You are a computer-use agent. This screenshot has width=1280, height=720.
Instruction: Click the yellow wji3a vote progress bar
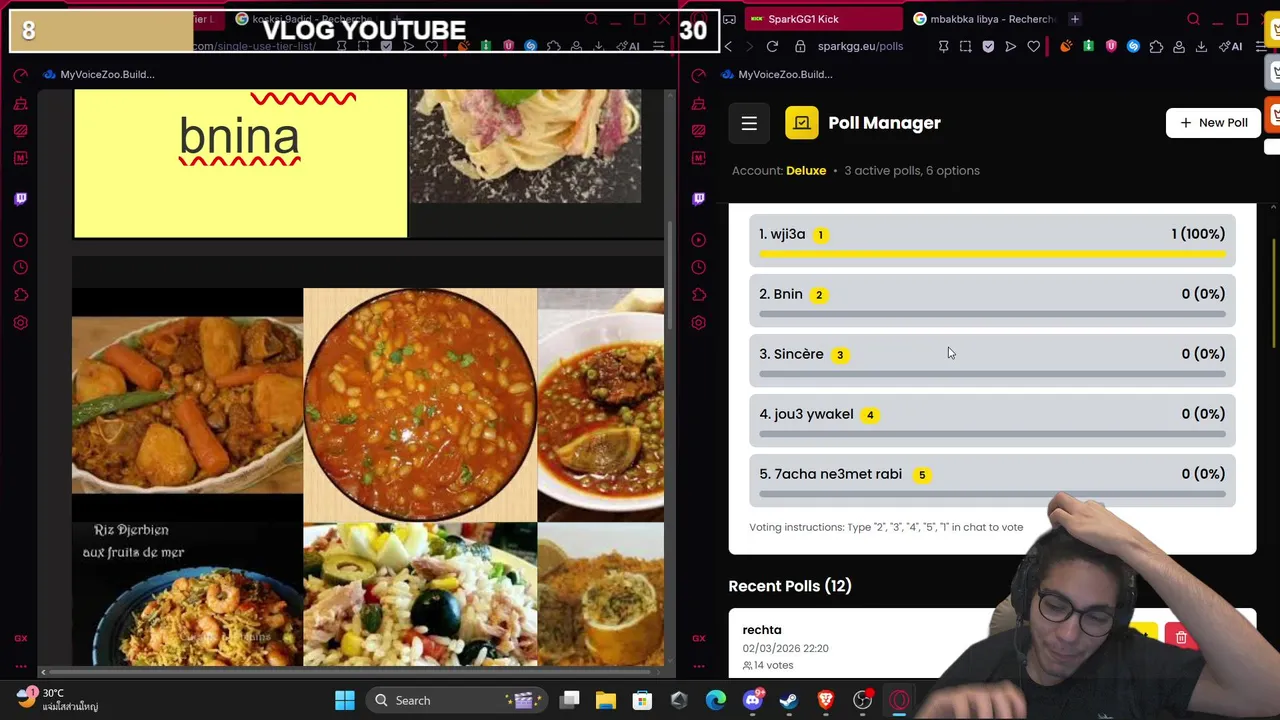992,254
